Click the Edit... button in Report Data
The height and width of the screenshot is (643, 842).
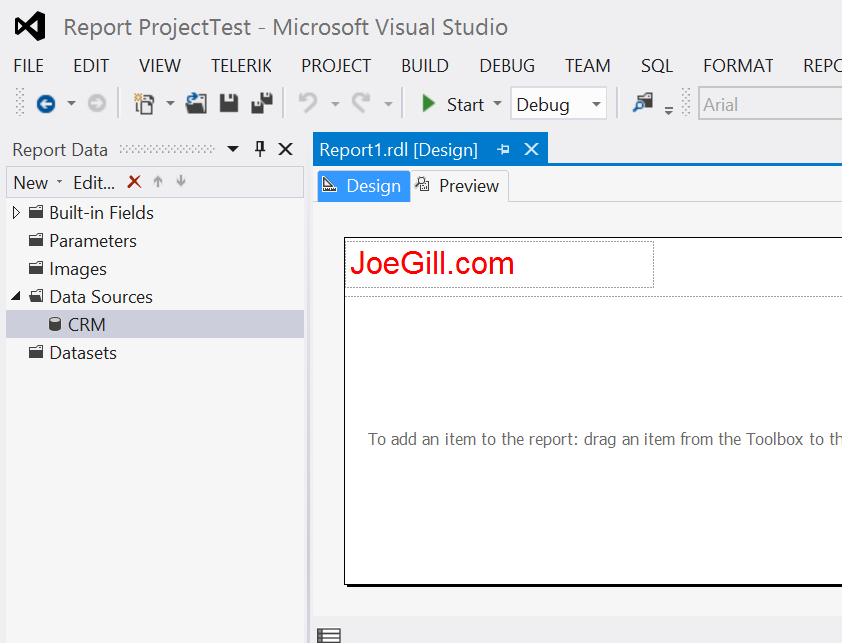(94, 182)
